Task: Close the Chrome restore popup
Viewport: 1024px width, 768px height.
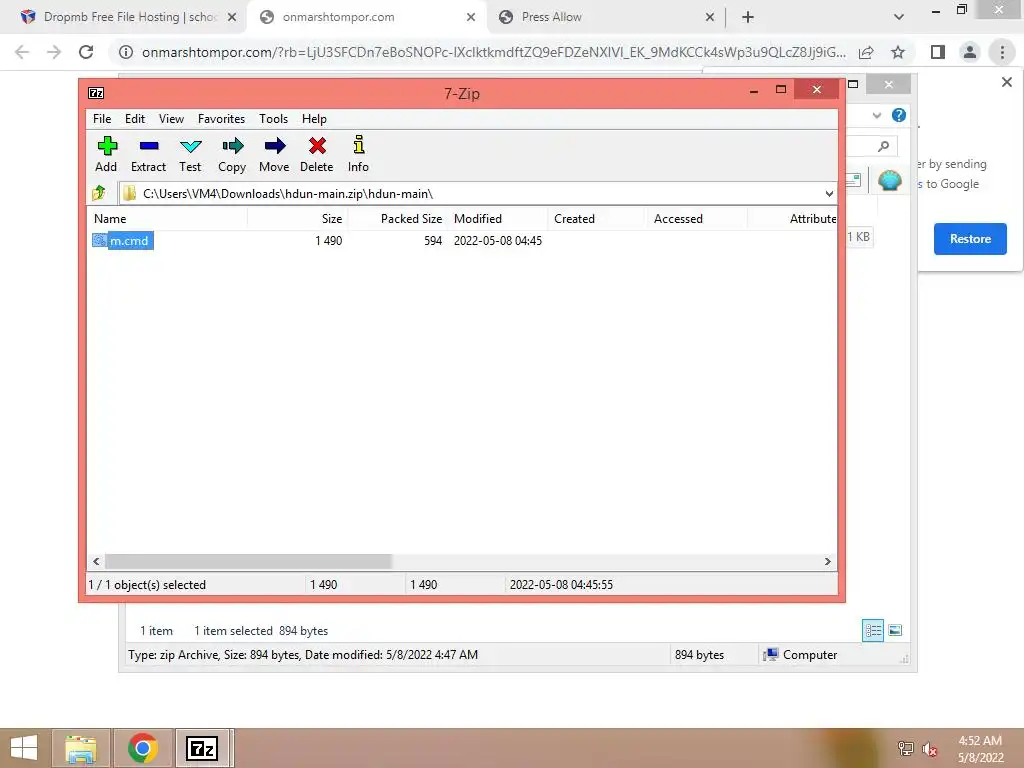Action: tap(1006, 82)
